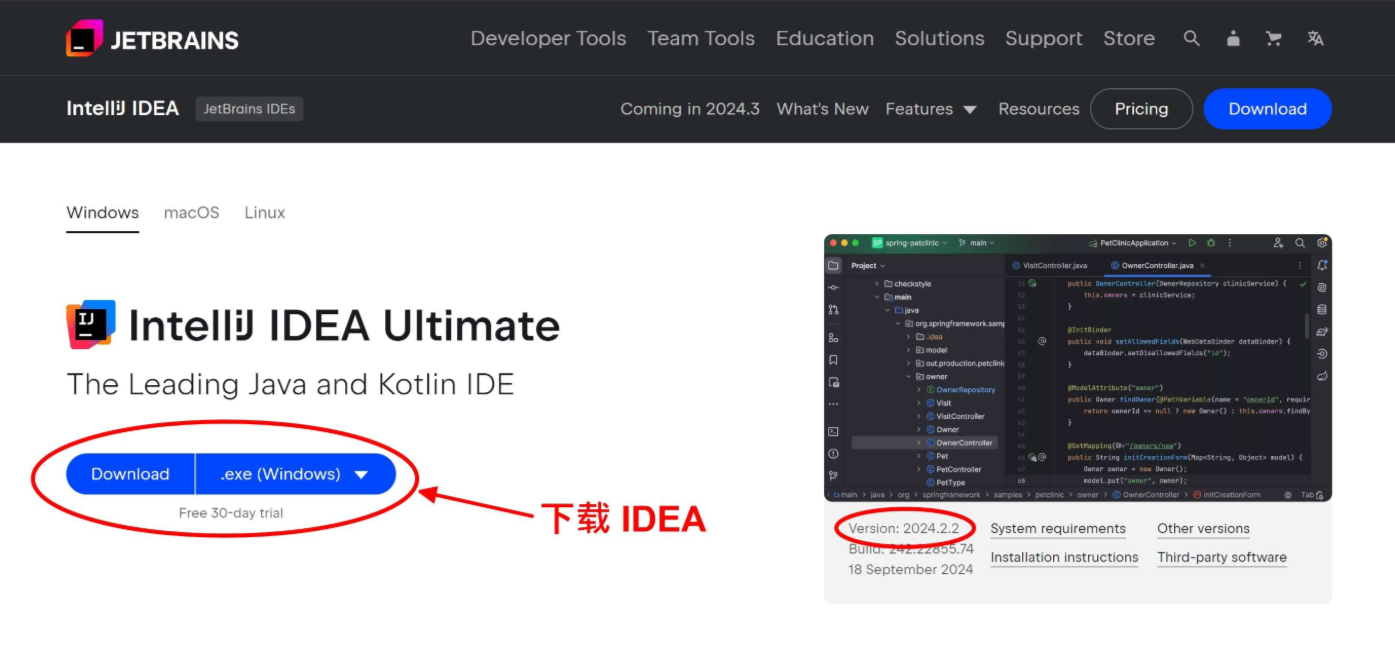Open Resources page

[1039, 109]
